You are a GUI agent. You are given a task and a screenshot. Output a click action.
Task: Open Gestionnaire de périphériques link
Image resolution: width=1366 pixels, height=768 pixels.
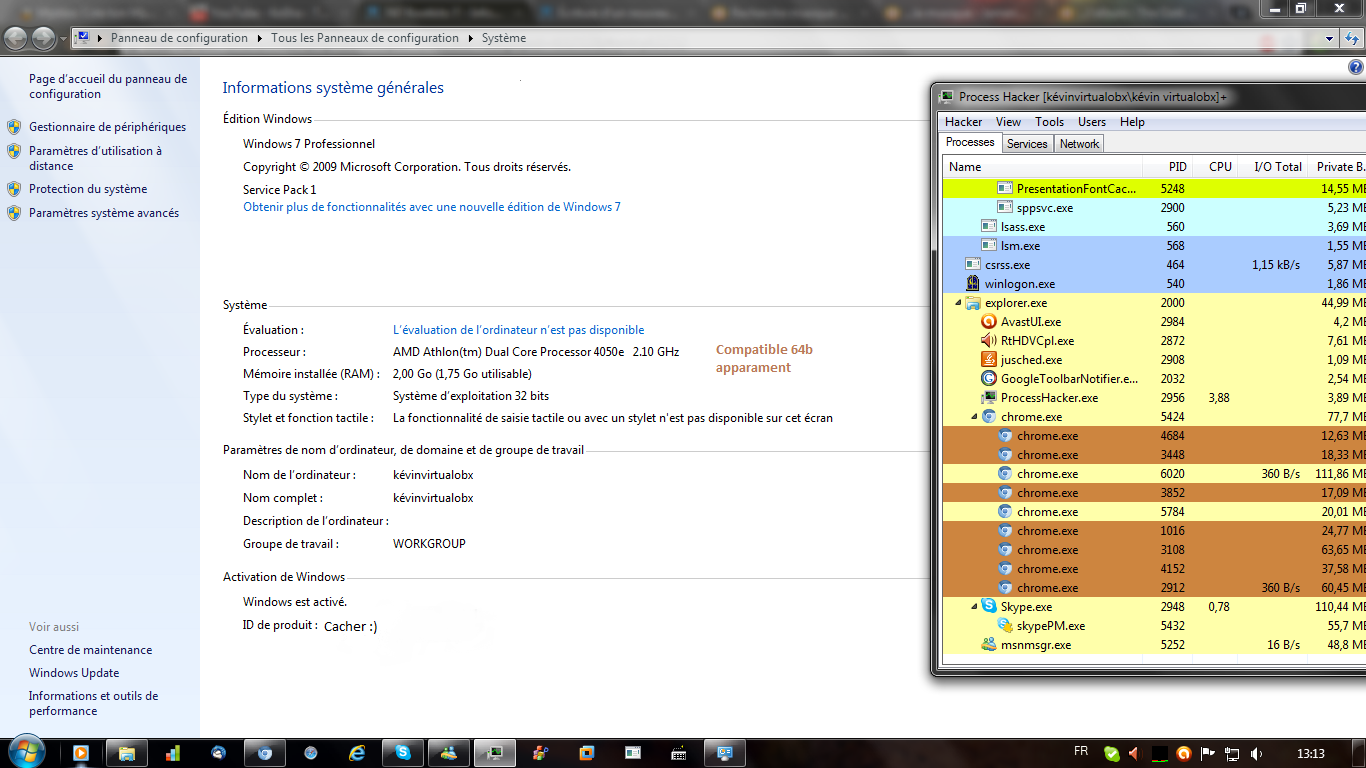(x=108, y=127)
